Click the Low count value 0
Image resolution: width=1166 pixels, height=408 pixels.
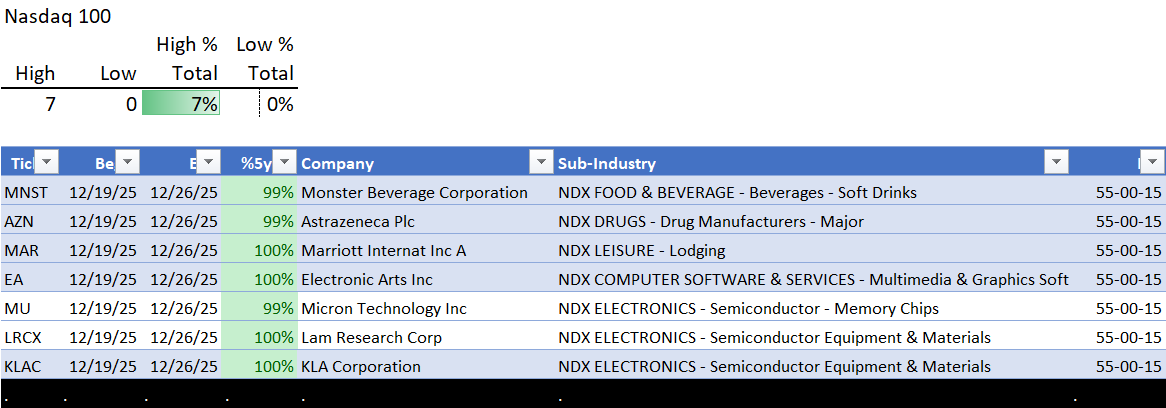click(131, 104)
